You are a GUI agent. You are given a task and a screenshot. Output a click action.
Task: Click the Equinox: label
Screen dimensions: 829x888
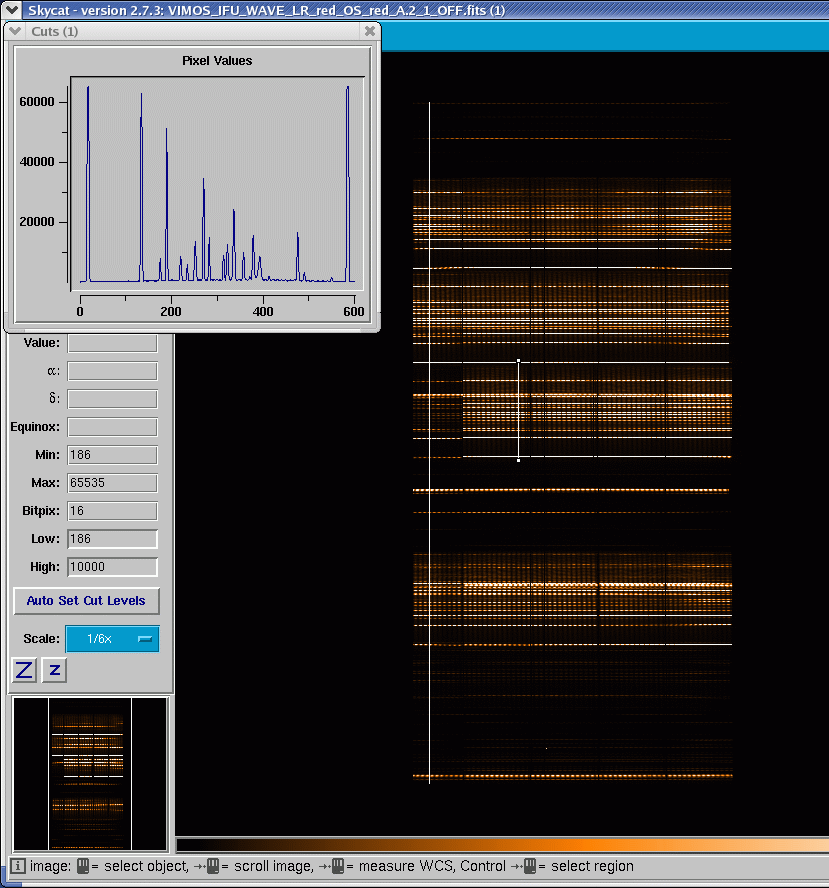tap(35, 427)
